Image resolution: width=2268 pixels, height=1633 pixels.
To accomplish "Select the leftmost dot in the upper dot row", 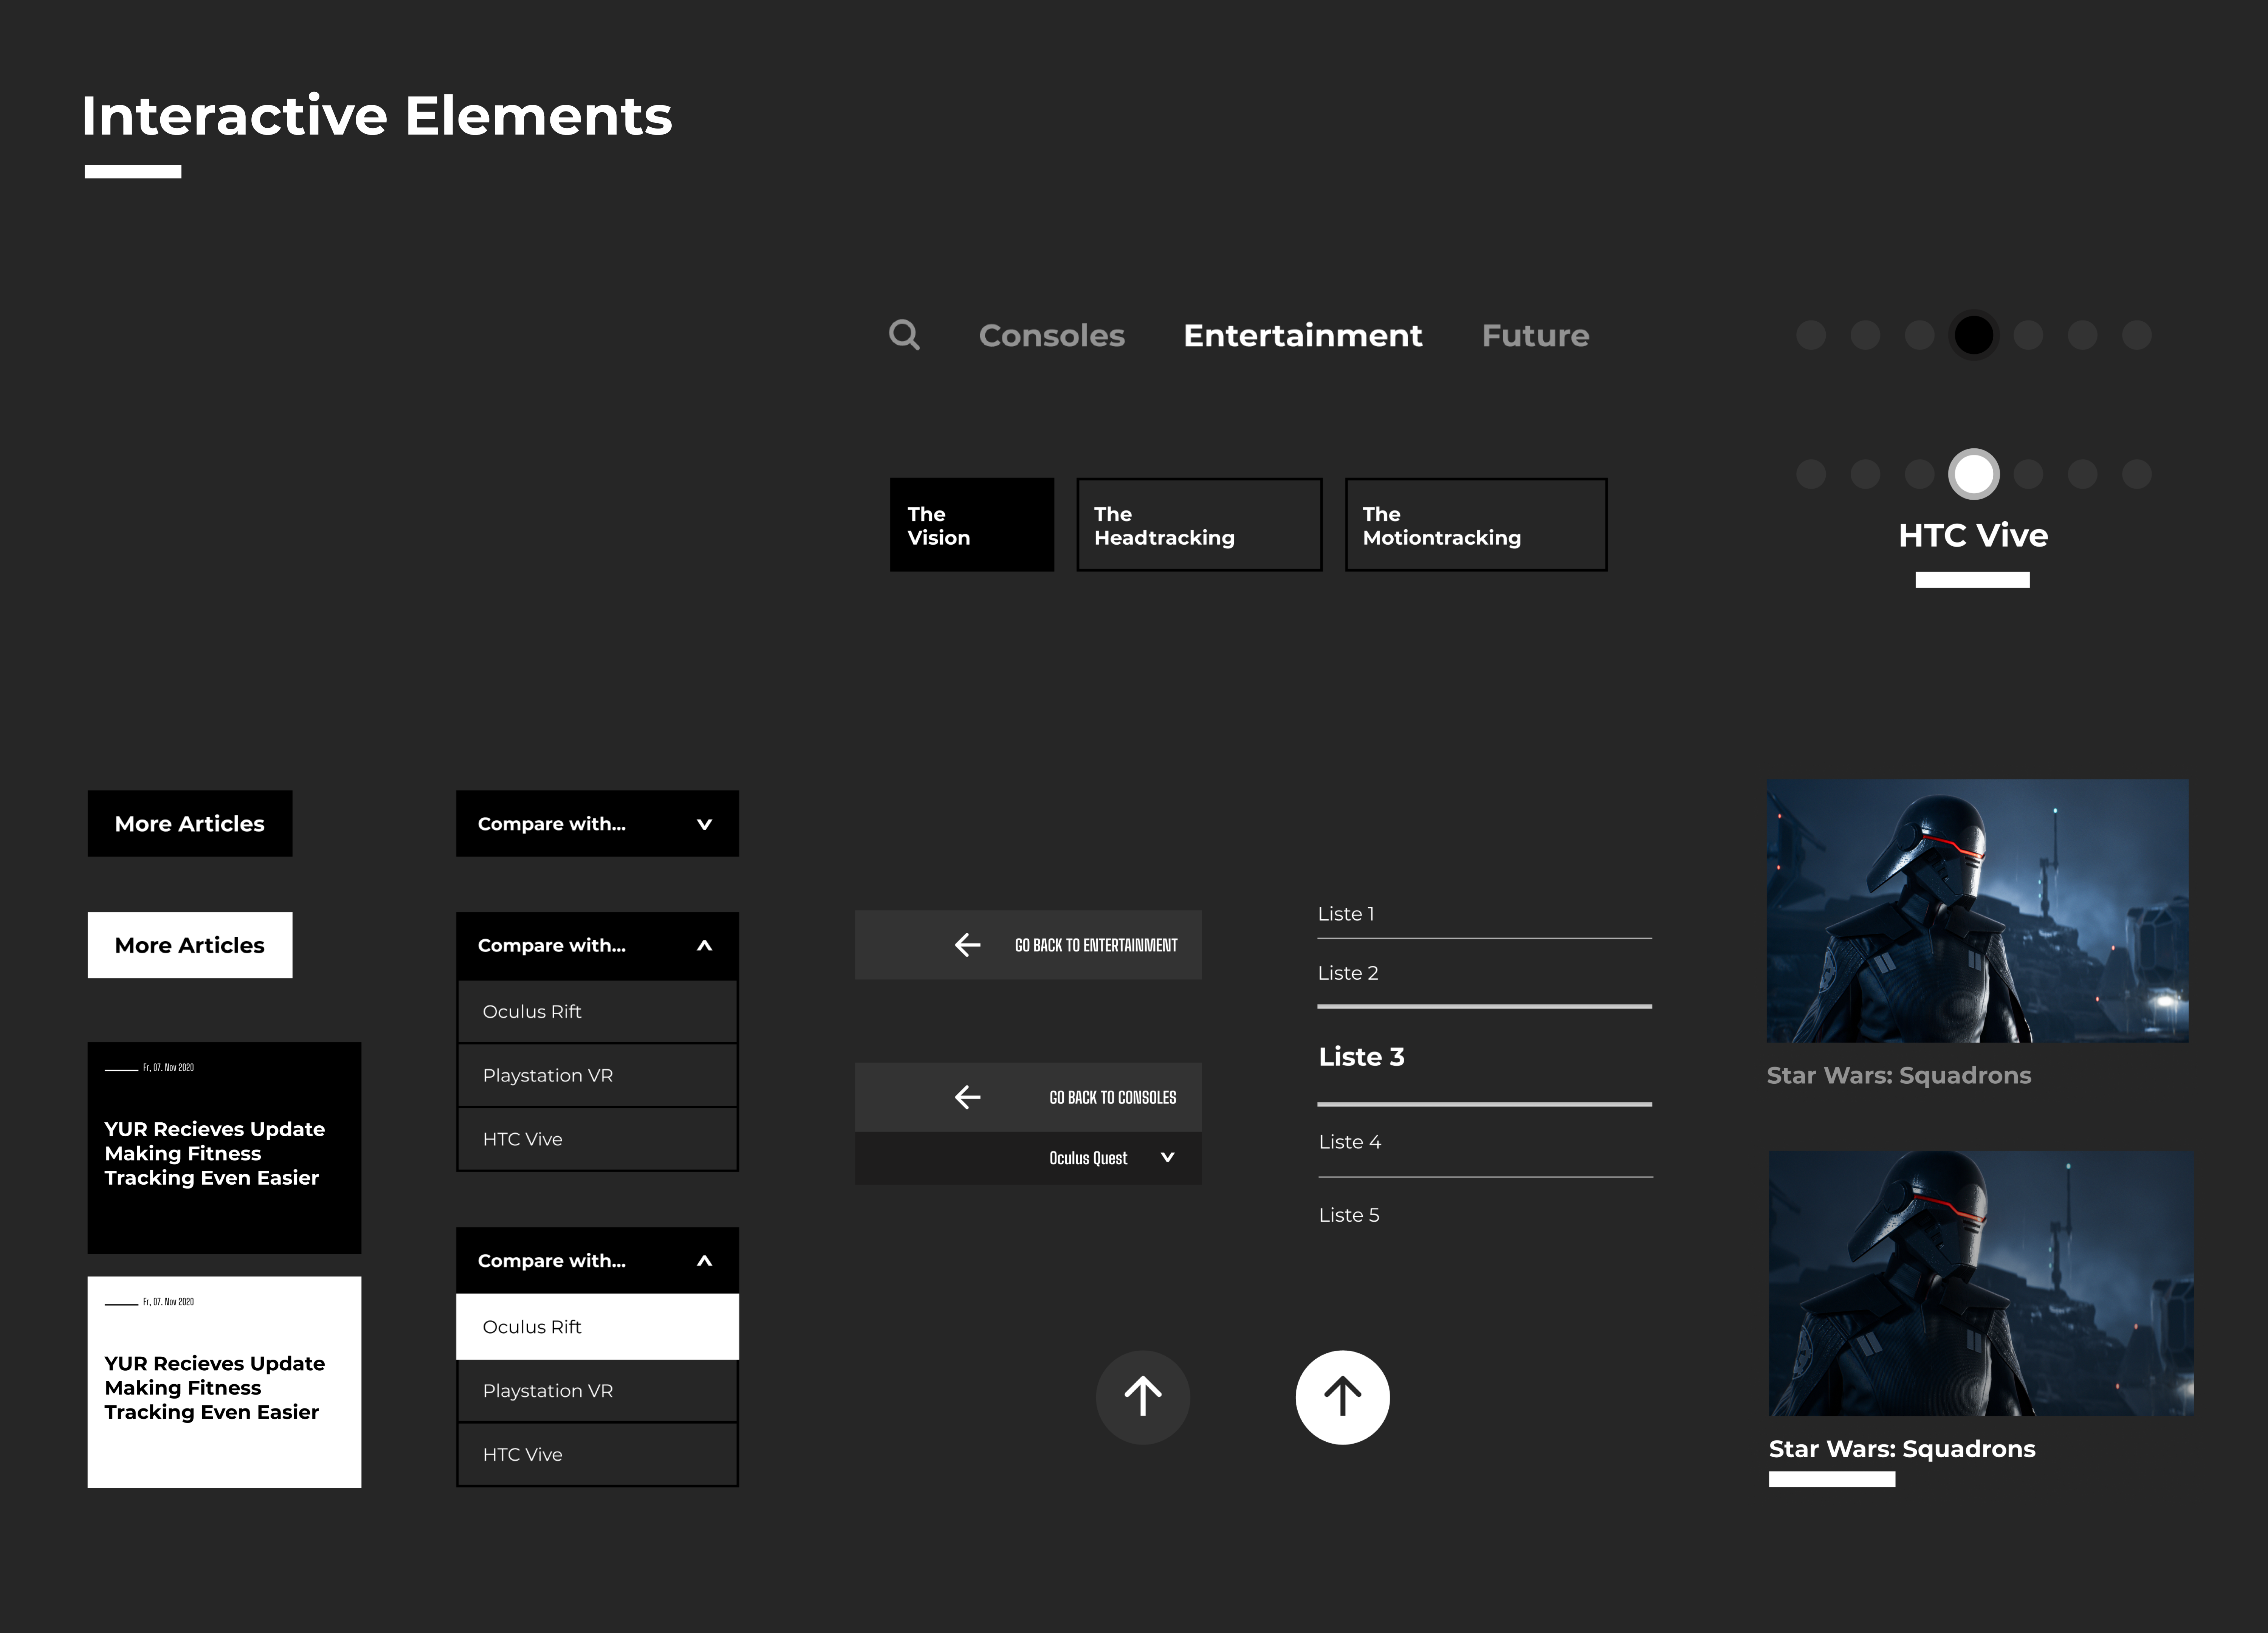I will click(1811, 335).
